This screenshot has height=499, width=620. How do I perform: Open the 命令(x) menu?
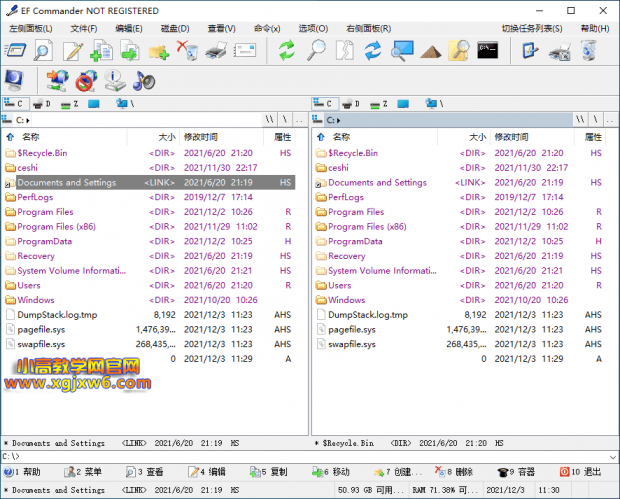point(268,29)
